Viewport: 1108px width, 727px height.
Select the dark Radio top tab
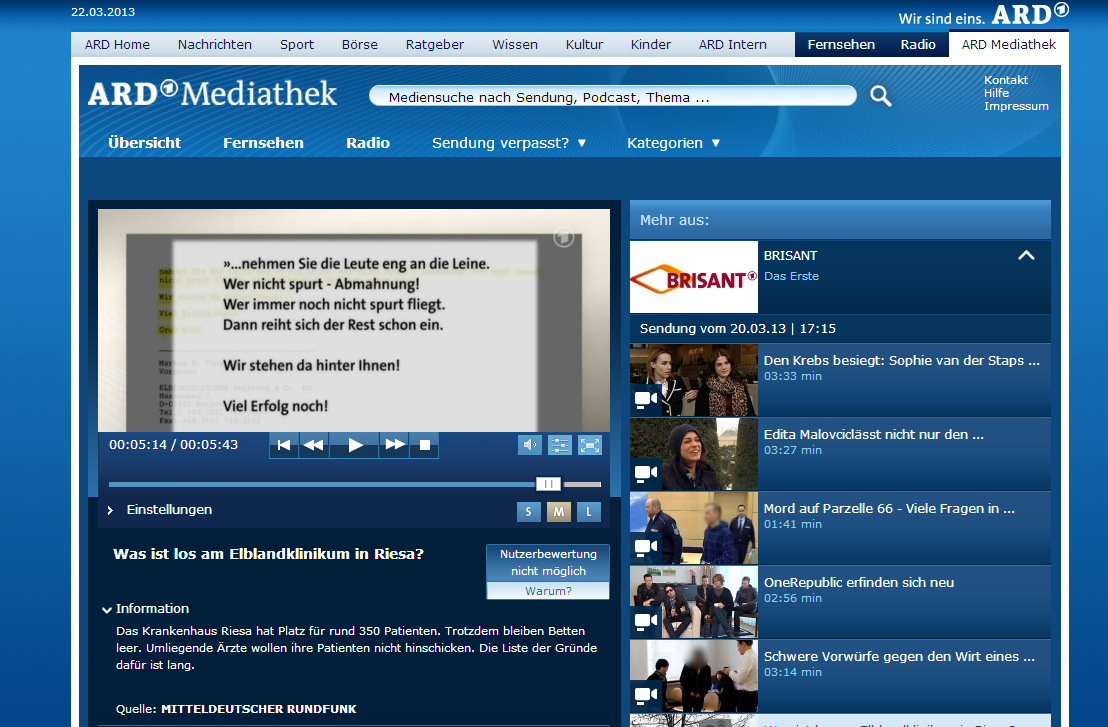click(918, 45)
